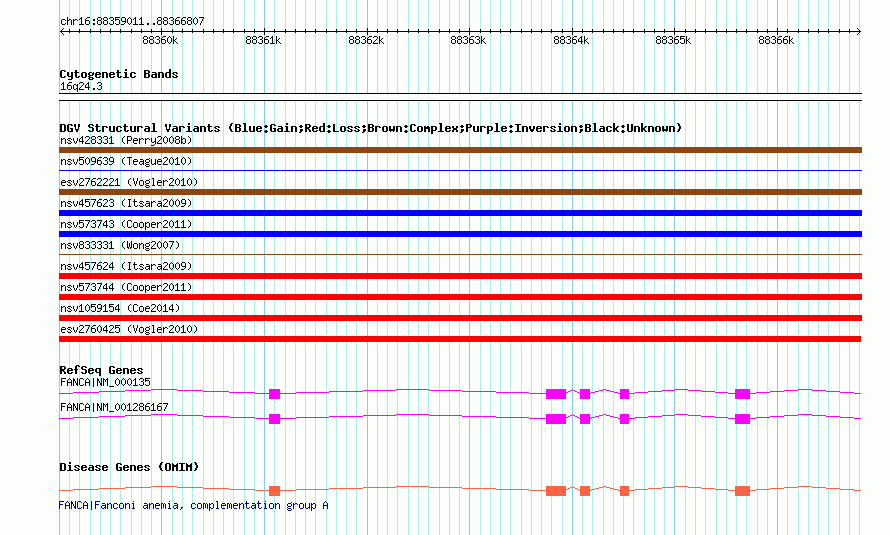Select the esv2760425 (Vogler2010) red loss bar

[x=460, y=339]
